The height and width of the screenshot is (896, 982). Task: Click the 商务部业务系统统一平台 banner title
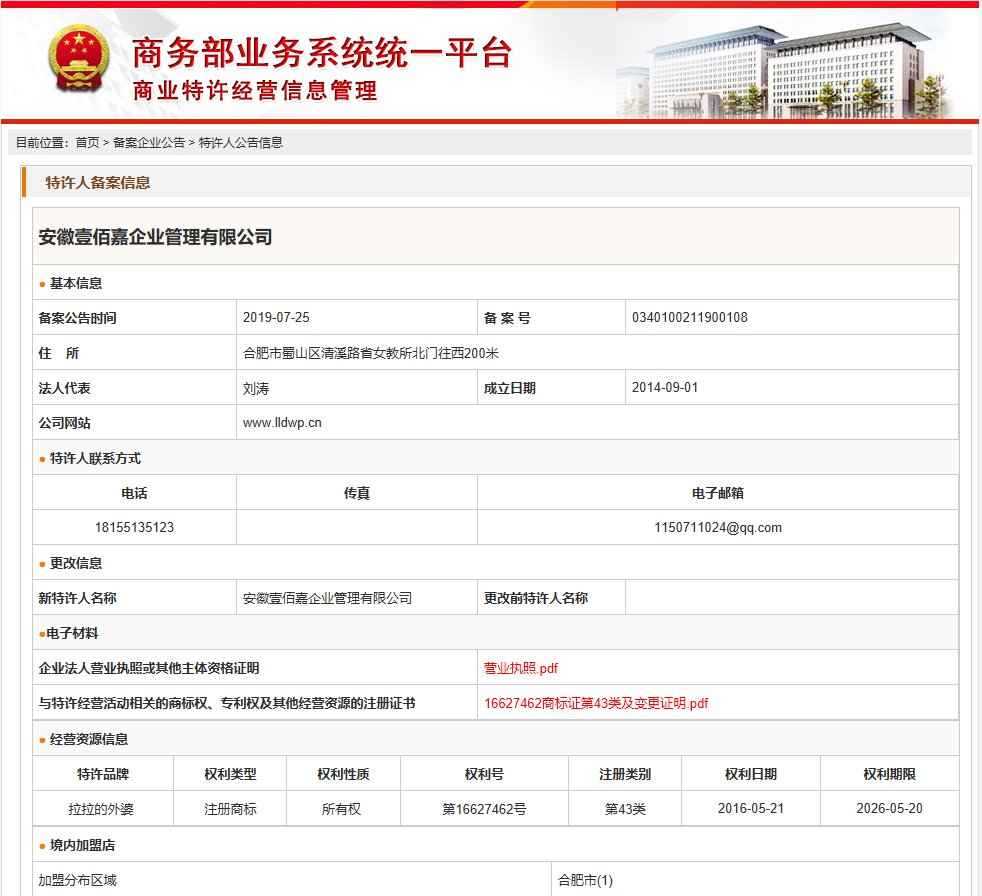click(322, 53)
